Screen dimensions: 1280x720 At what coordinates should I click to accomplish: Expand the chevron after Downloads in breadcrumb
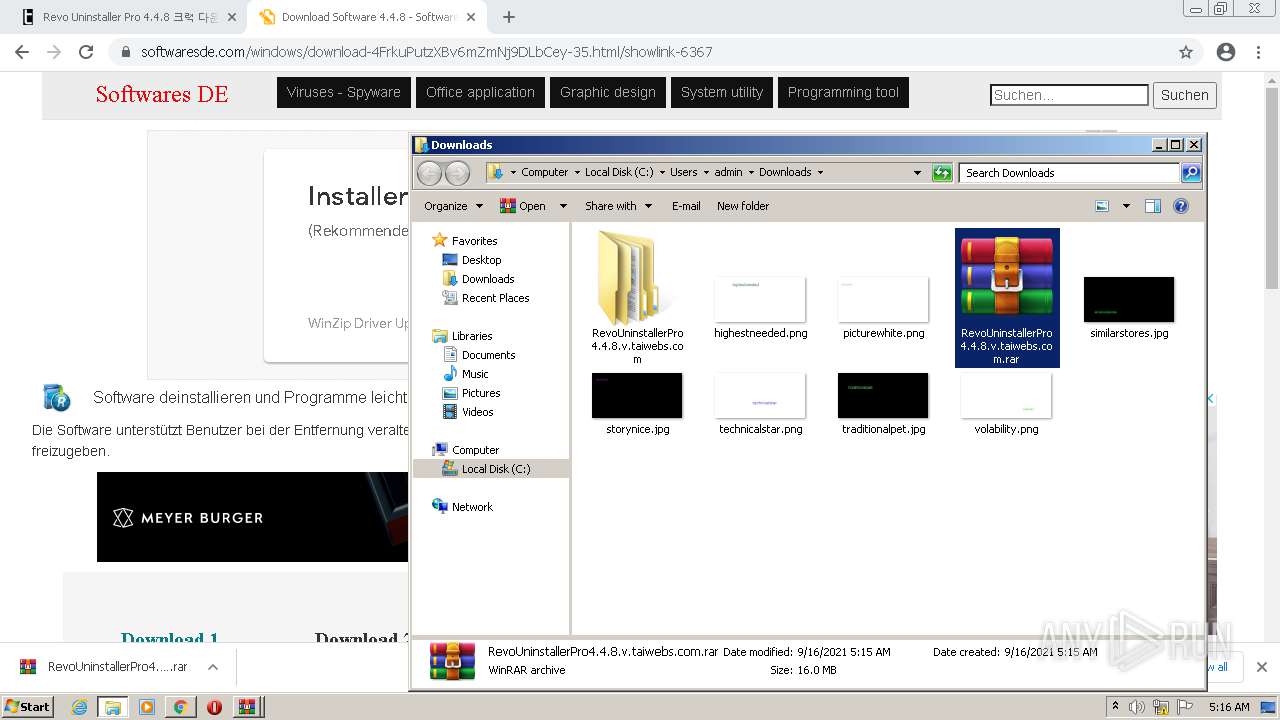pos(820,172)
